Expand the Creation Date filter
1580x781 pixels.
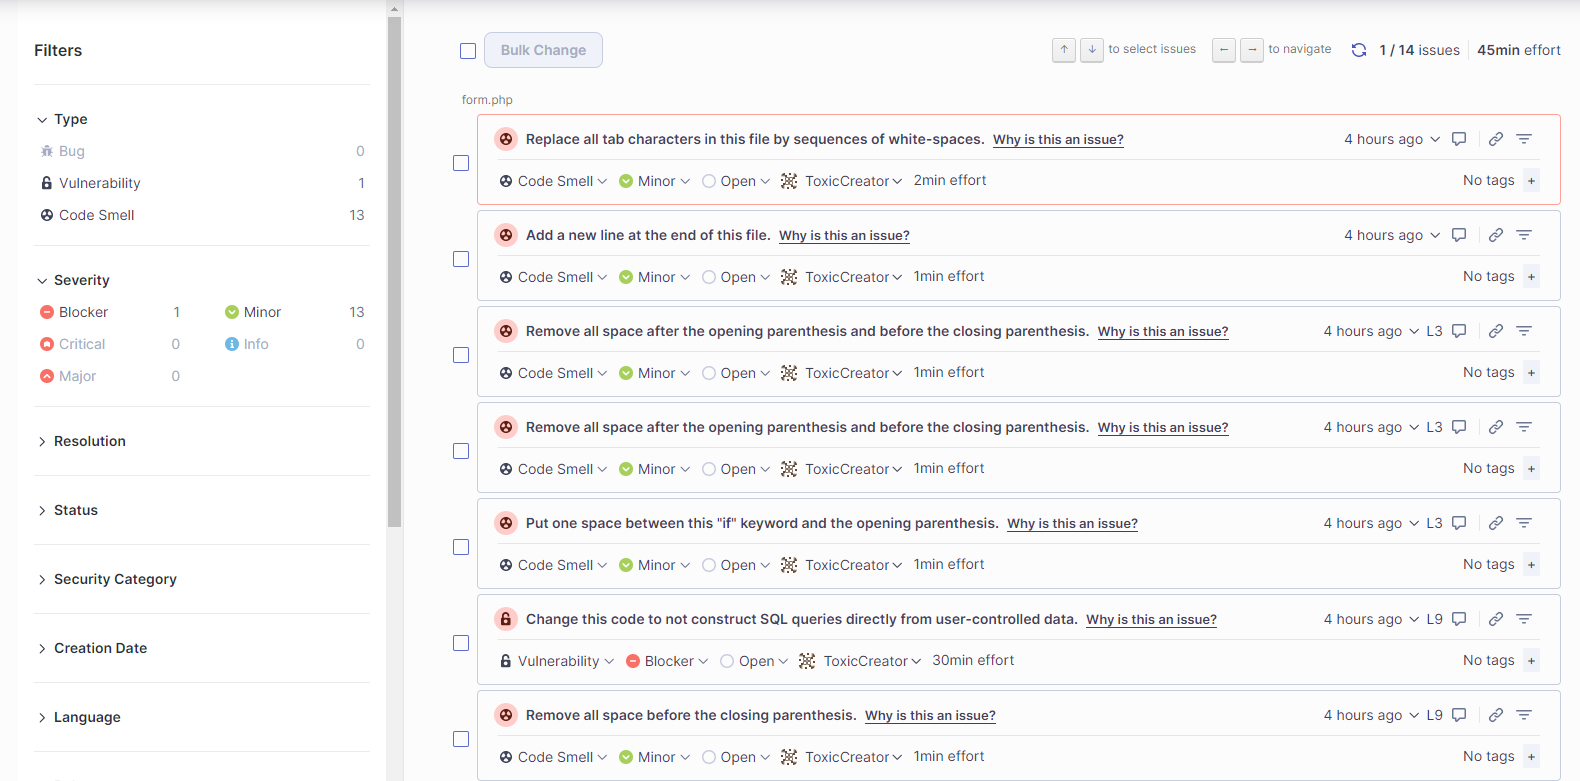[92, 648]
